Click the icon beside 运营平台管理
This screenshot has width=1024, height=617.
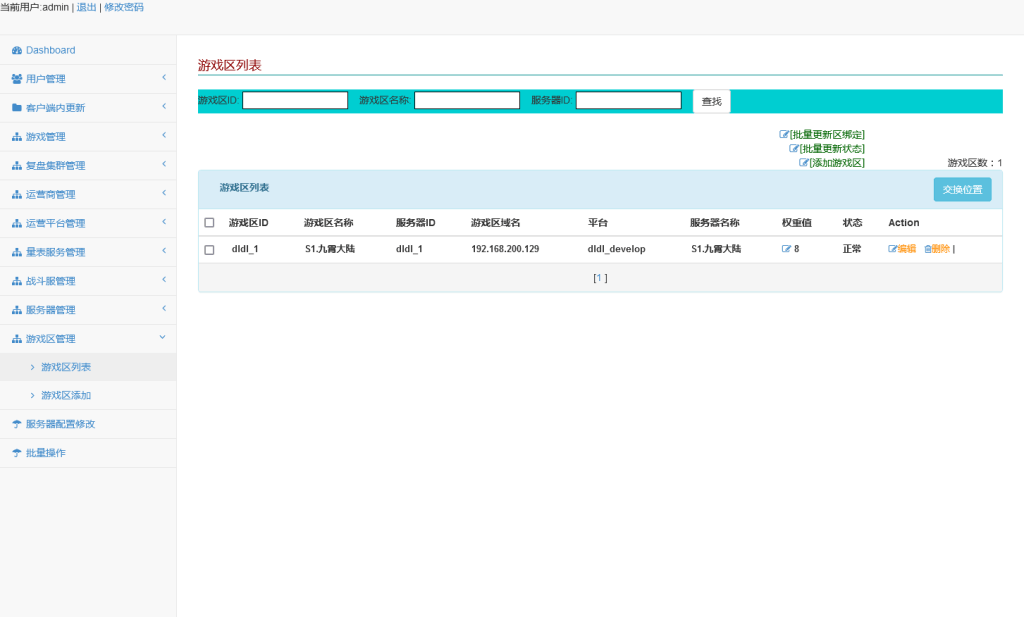click(x=16, y=223)
